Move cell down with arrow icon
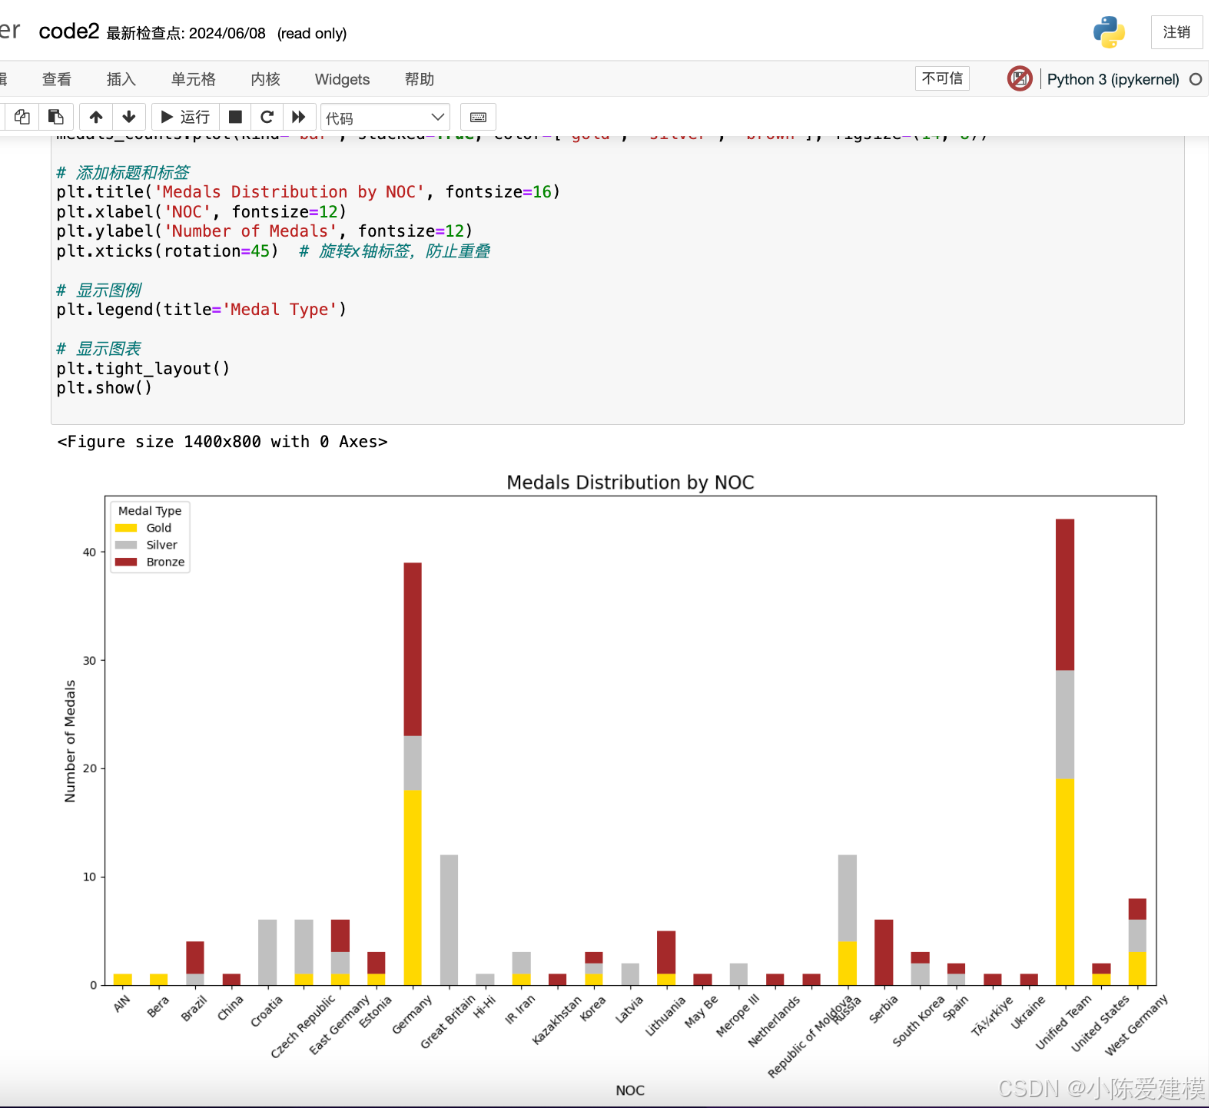Screen dimensions: 1209x1108 [x=129, y=117]
